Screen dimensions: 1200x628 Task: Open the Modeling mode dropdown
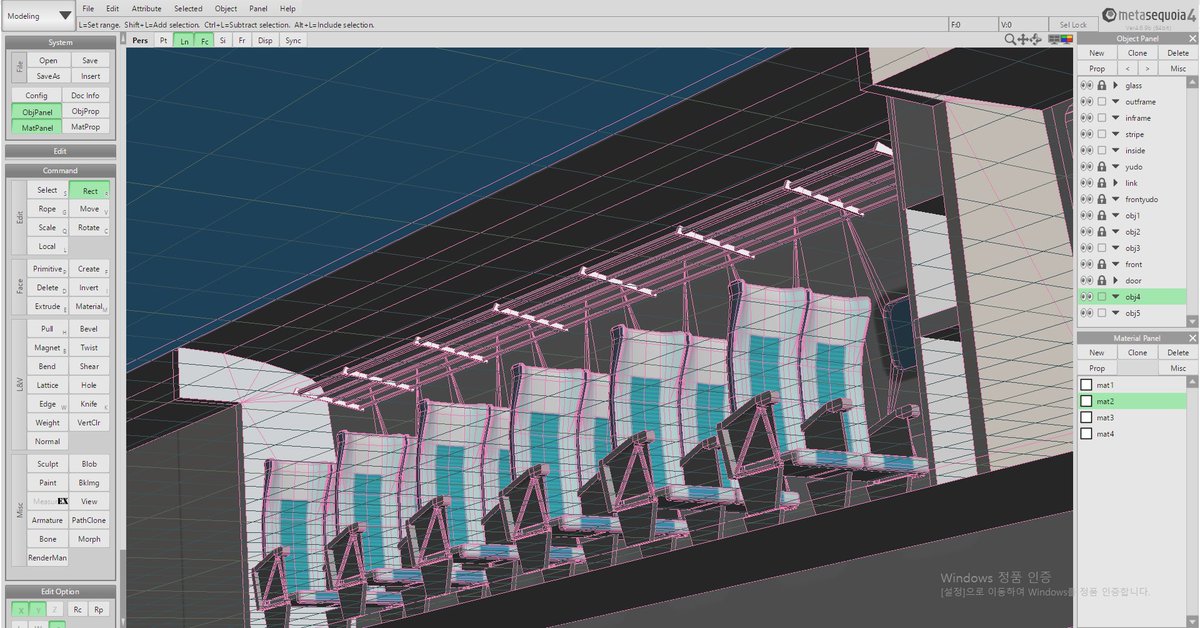click(38, 16)
